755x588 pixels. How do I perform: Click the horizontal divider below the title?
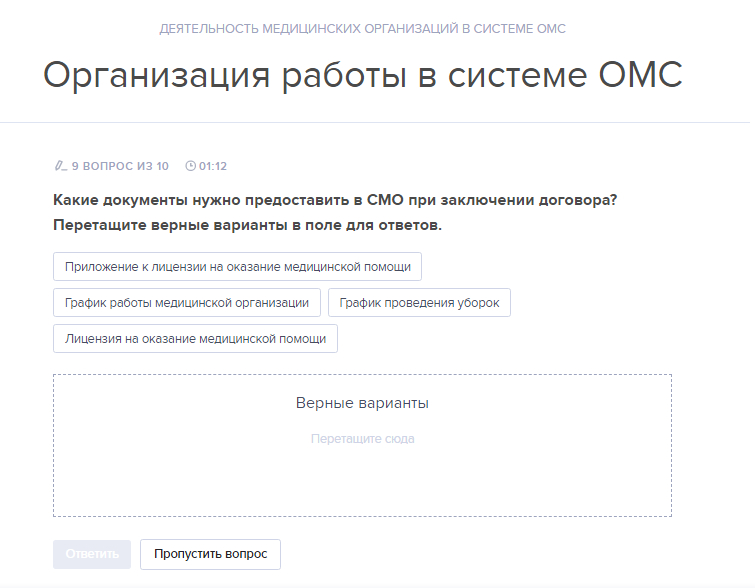377,123
